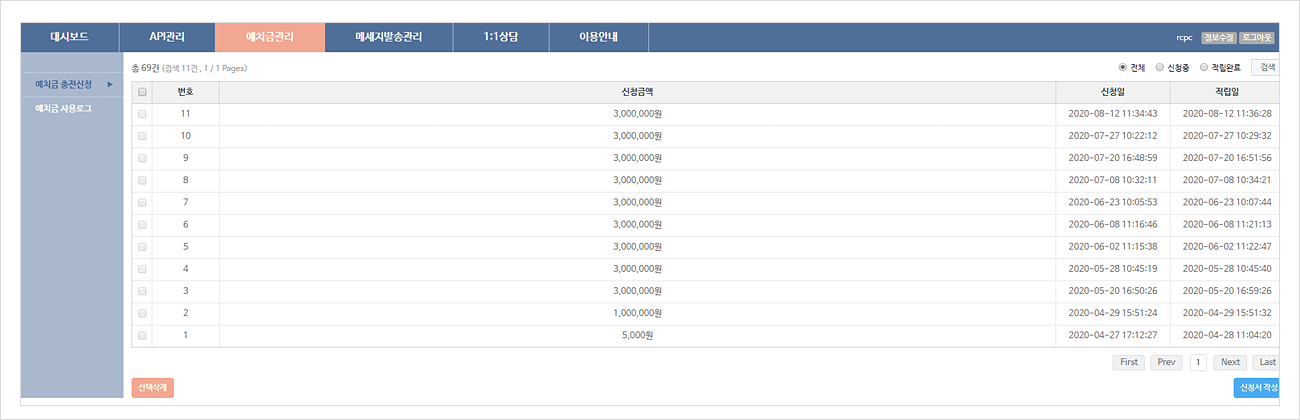Check the checkbox for row 4
1300x420 pixels.
(142, 269)
